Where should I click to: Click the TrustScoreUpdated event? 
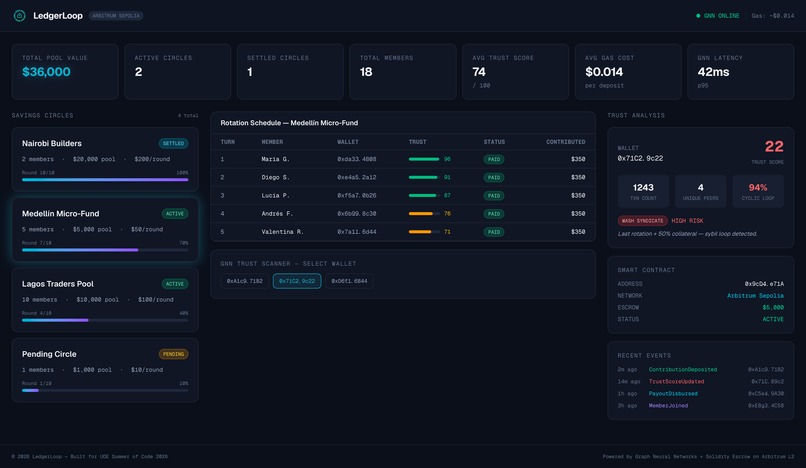tap(676, 382)
